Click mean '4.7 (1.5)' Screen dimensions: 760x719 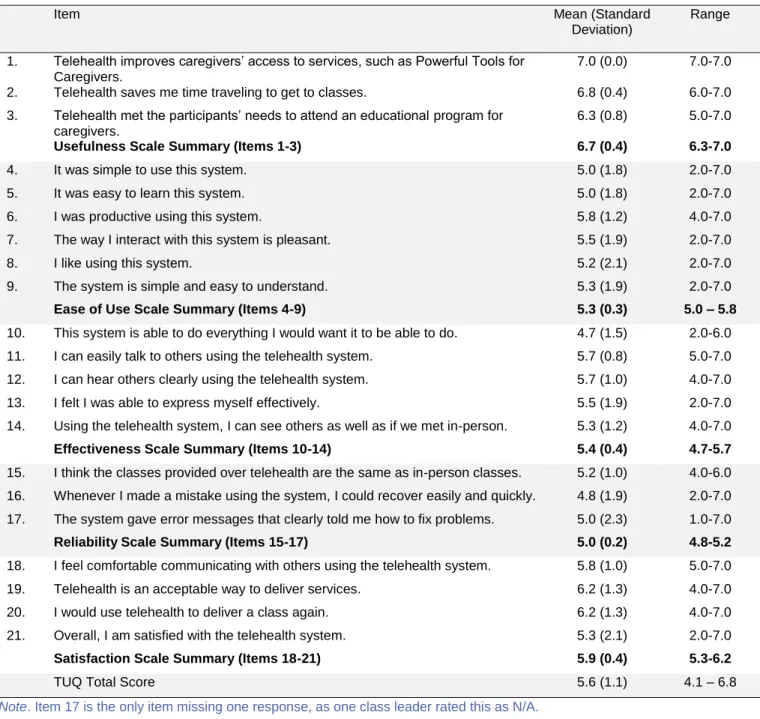(x=602, y=333)
